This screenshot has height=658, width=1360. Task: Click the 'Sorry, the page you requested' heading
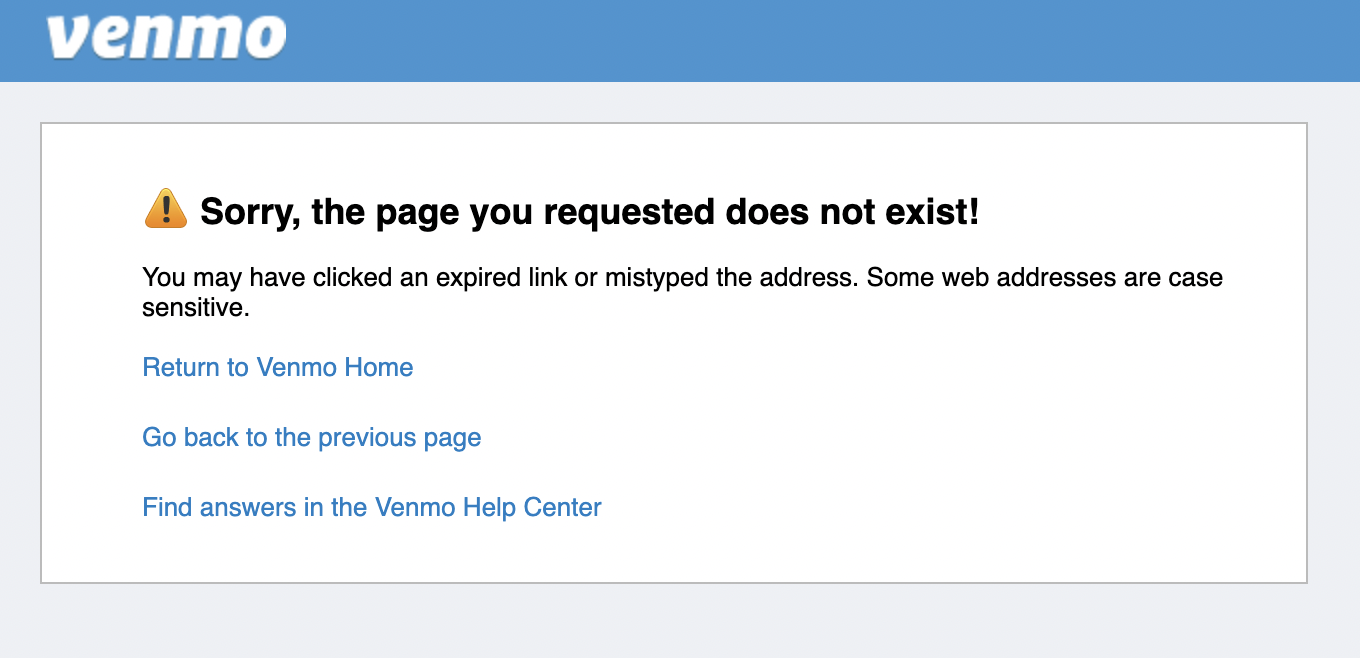pyautogui.click(x=589, y=211)
